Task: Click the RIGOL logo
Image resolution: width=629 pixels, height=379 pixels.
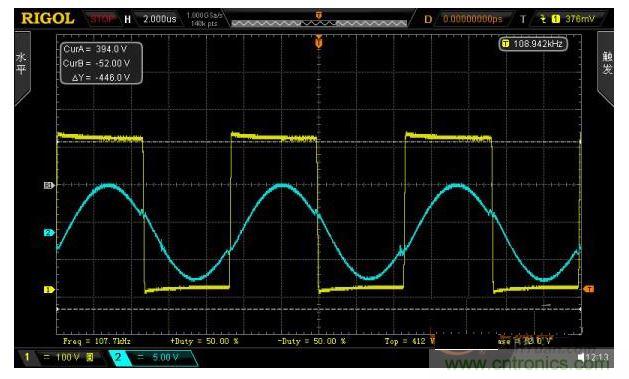Action: pos(48,19)
